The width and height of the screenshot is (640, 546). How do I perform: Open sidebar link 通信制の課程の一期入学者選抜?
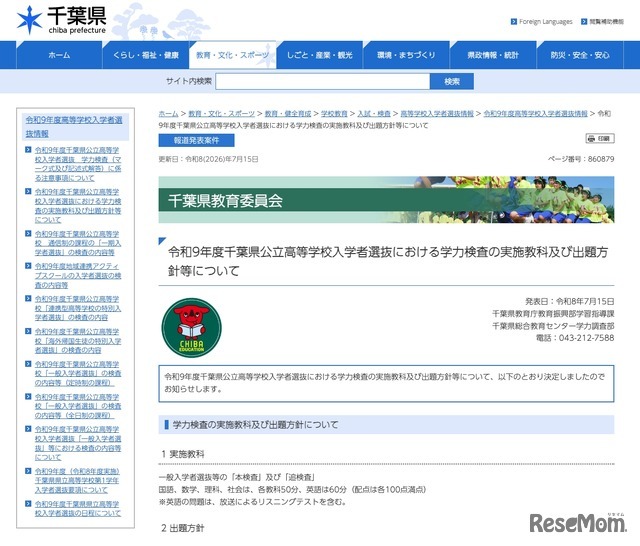tap(78, 243)
